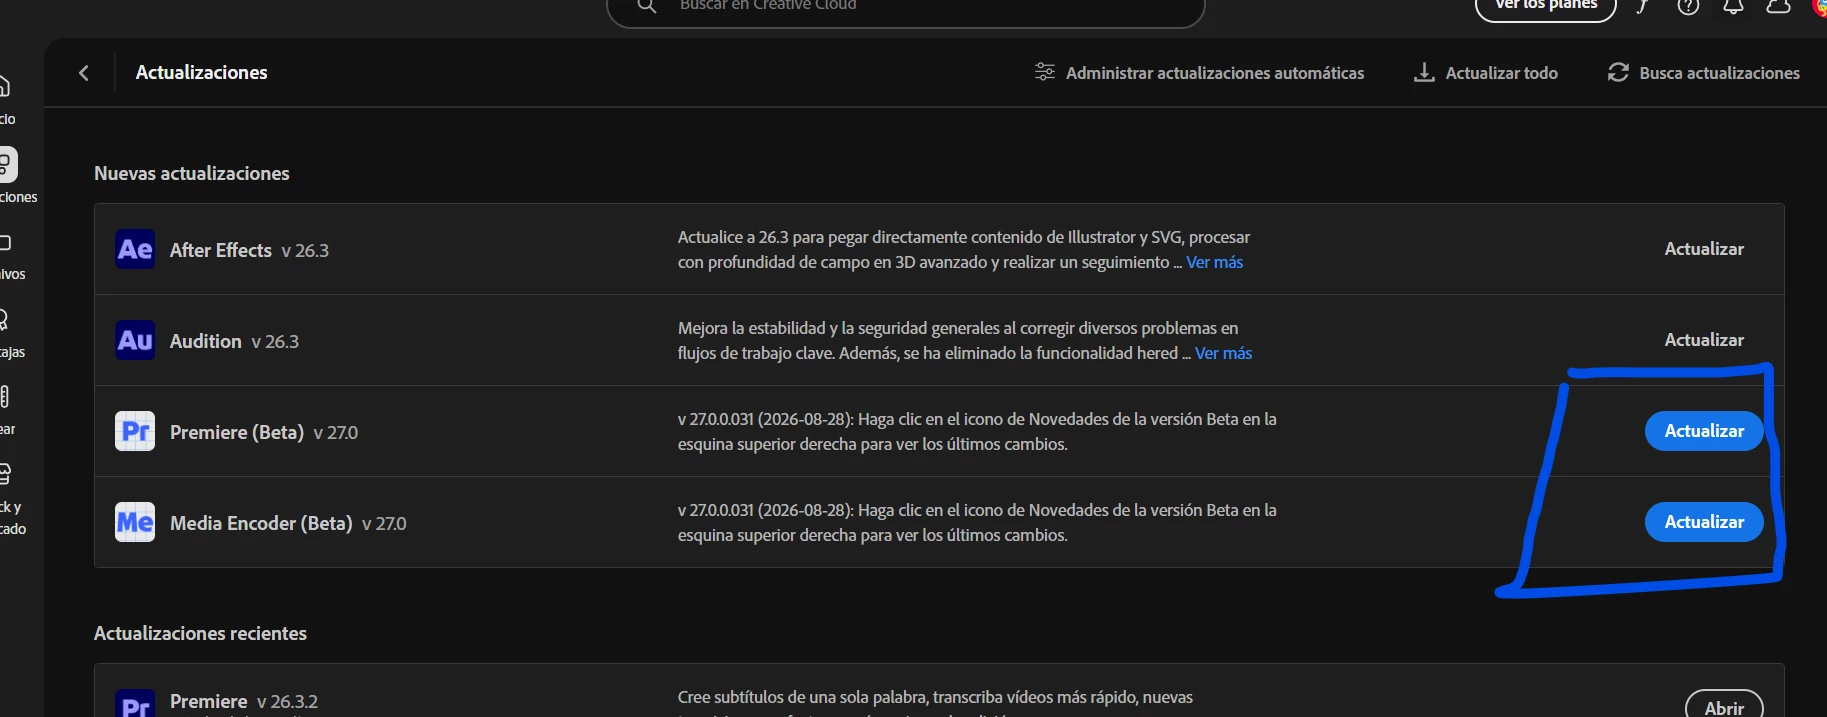Click blue Actualizar for Media Encoder (Beta)

(x=1704, y=522)
